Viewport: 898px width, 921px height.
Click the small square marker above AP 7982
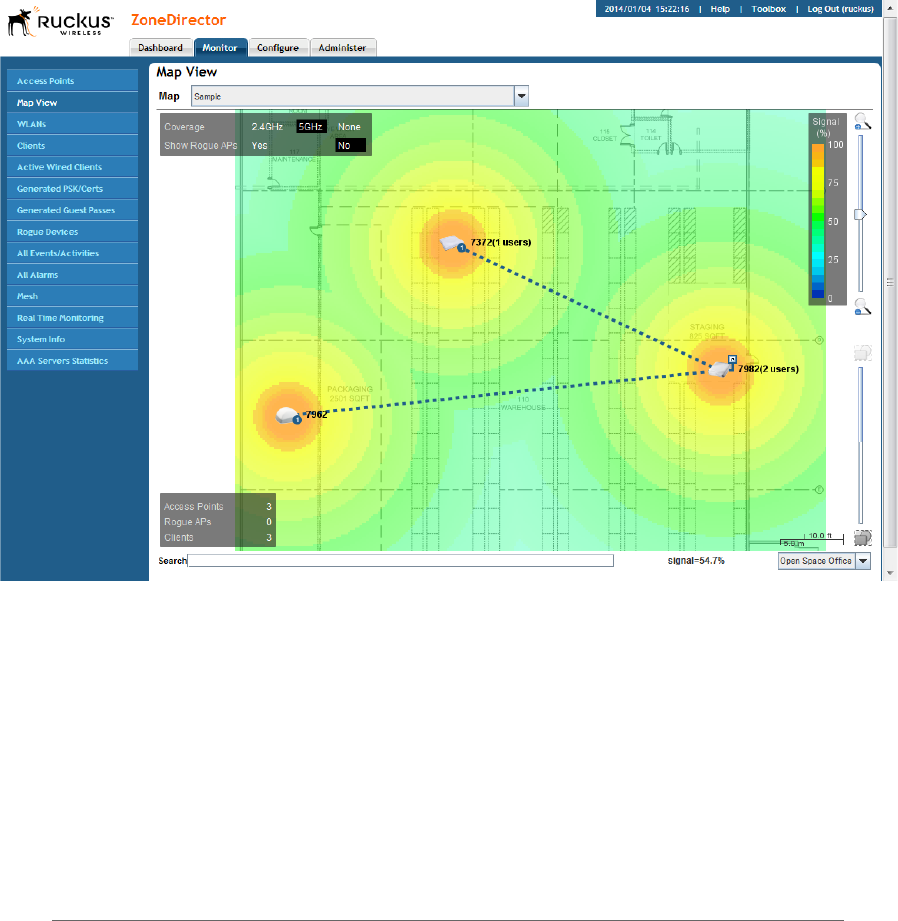tap(732, 359)
